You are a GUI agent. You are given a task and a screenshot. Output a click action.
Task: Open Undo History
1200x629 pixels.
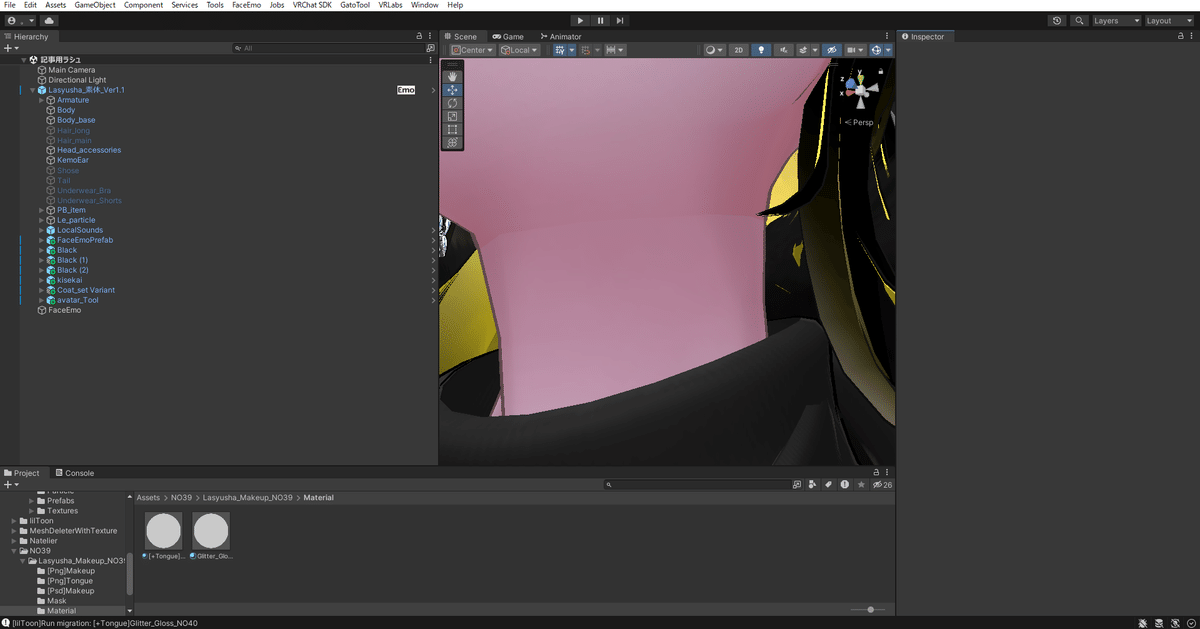tap(1058, 20)
